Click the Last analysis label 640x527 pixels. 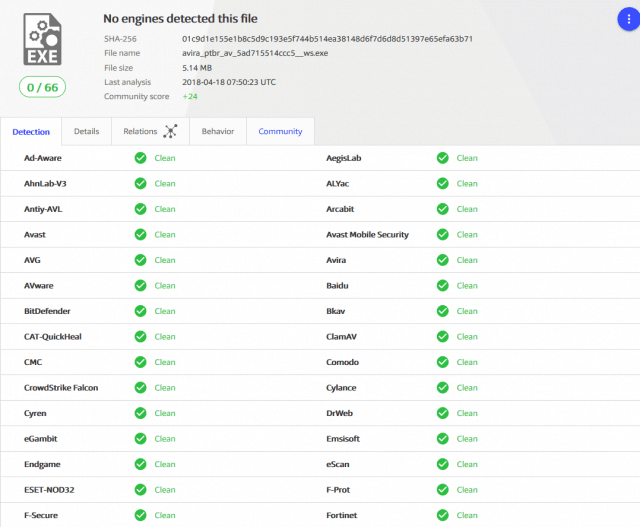point(127,82)
